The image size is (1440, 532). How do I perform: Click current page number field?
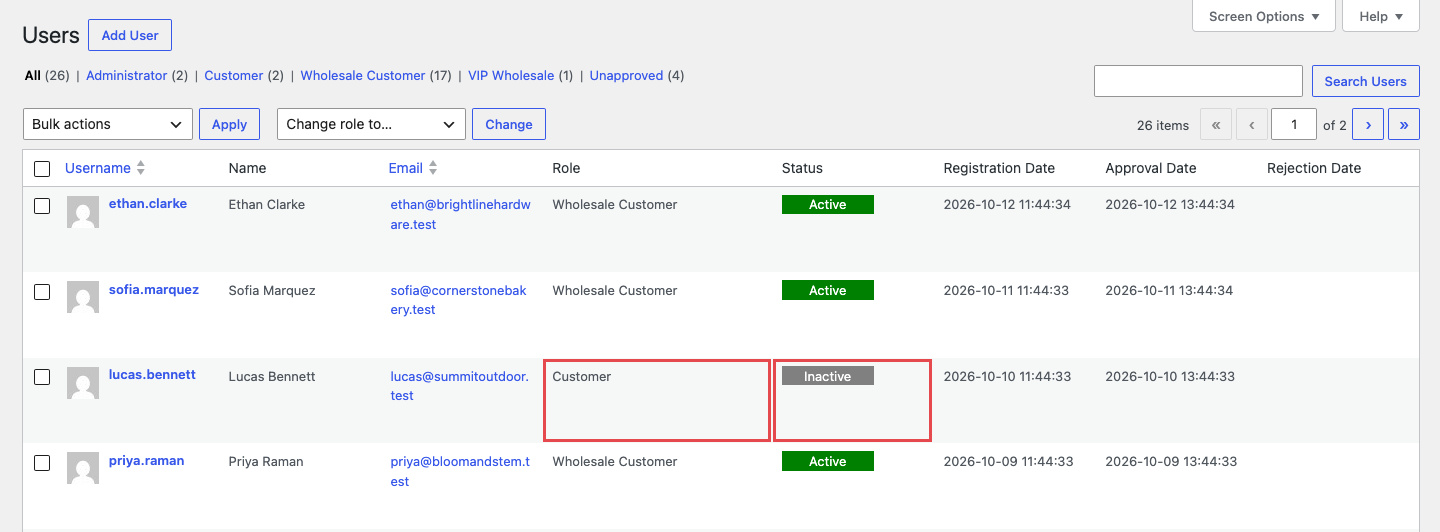pos(1294,125)
